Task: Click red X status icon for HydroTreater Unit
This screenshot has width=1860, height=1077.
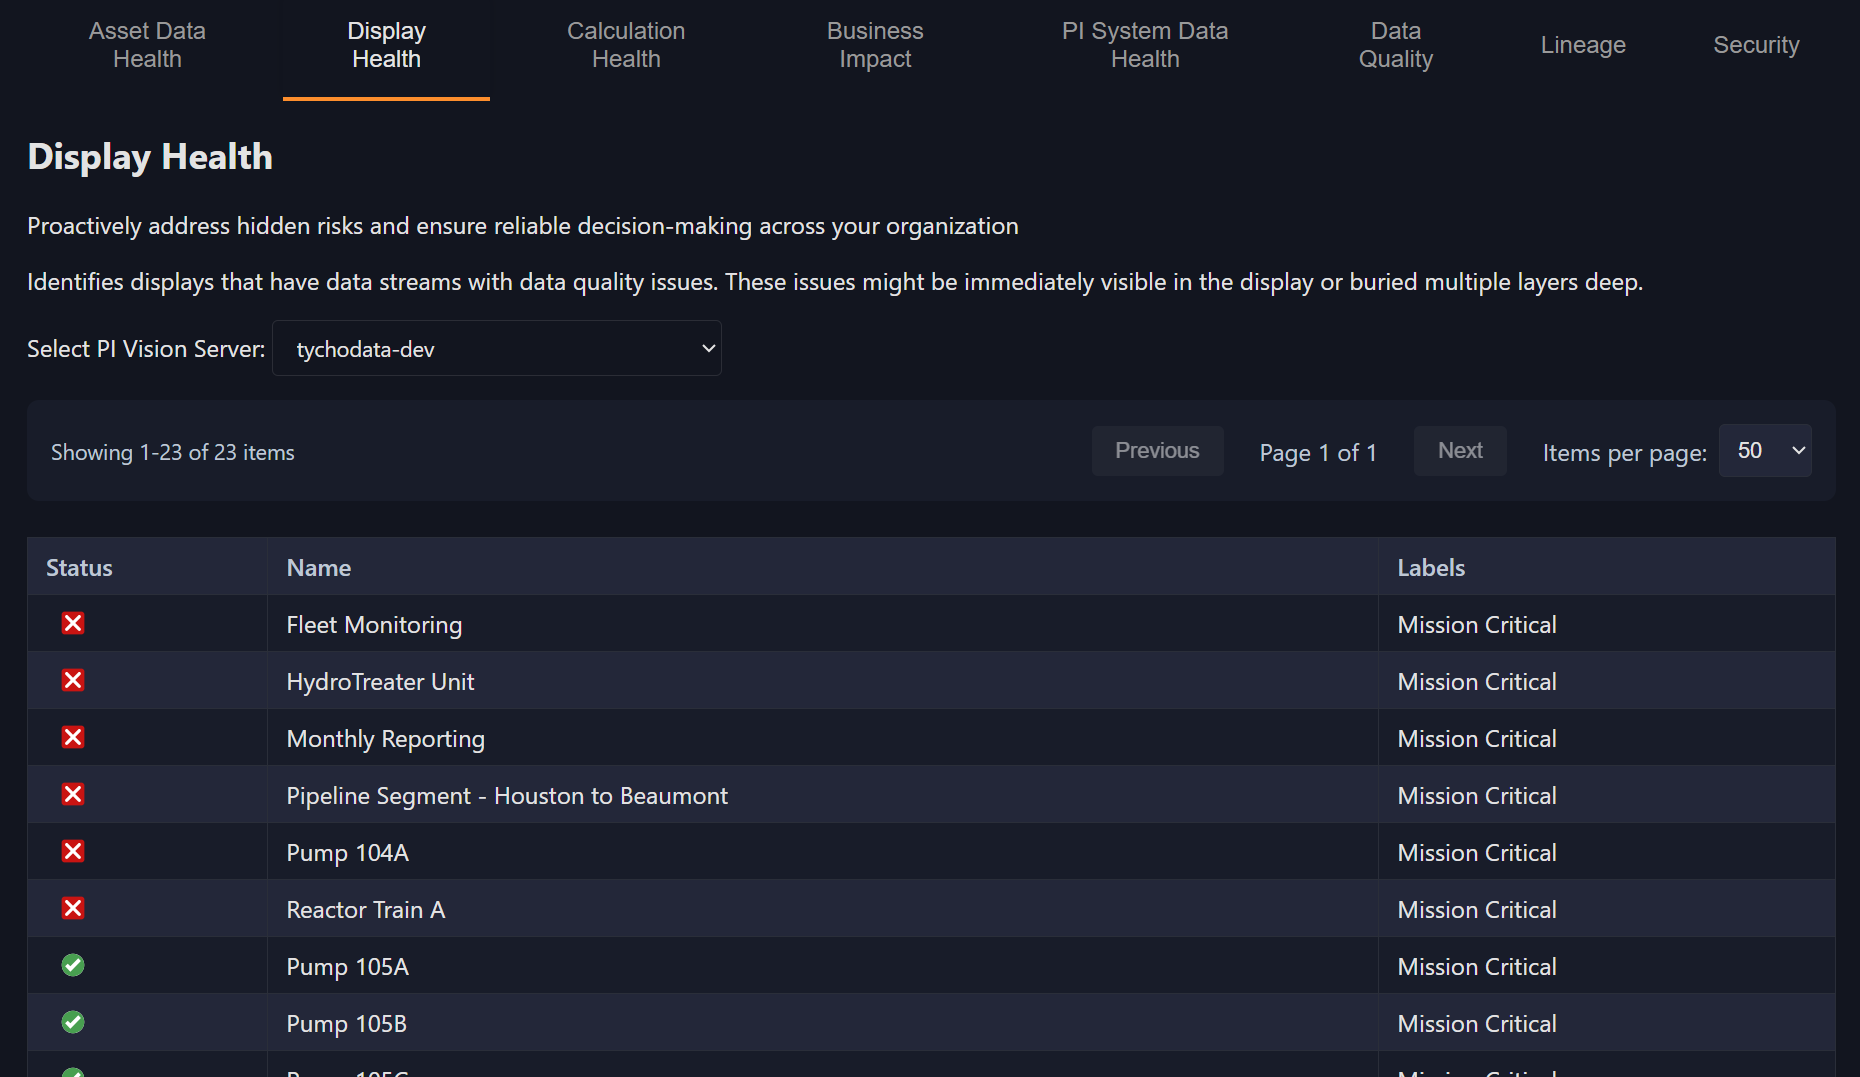Action: (73, 681)
